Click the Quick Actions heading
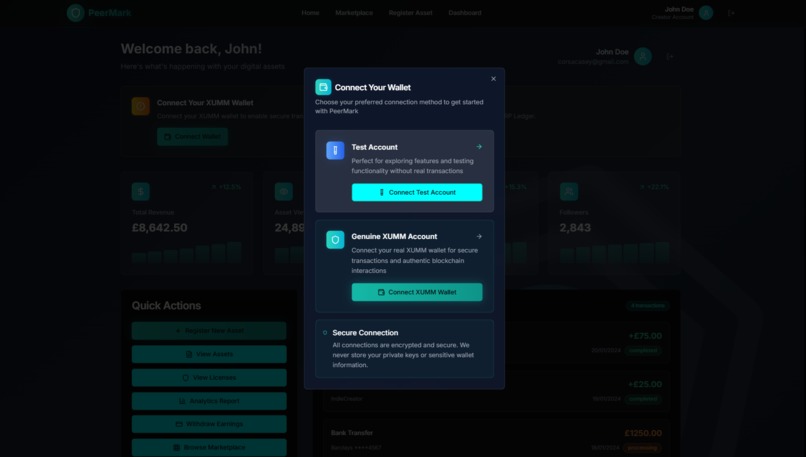The image size is (806, 457). pos(166,305)
